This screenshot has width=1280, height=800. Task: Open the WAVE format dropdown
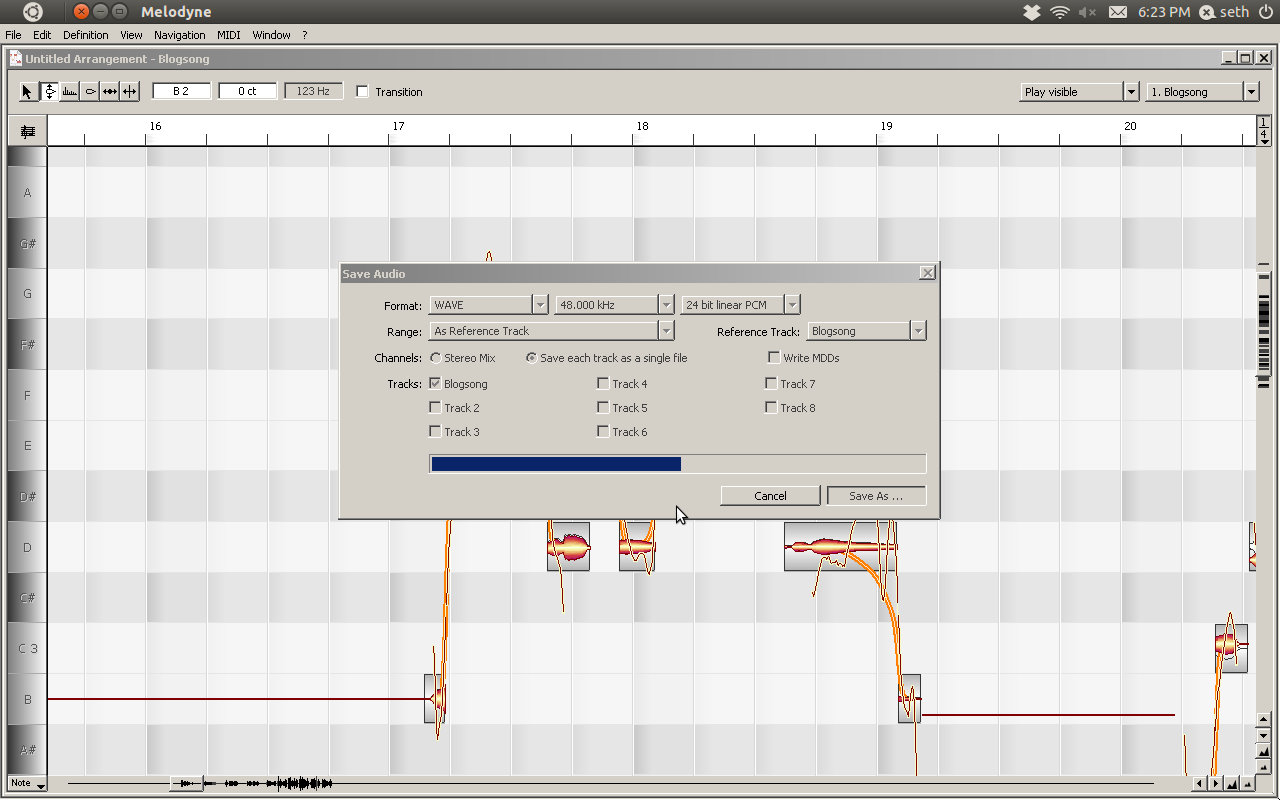[489, 305]
